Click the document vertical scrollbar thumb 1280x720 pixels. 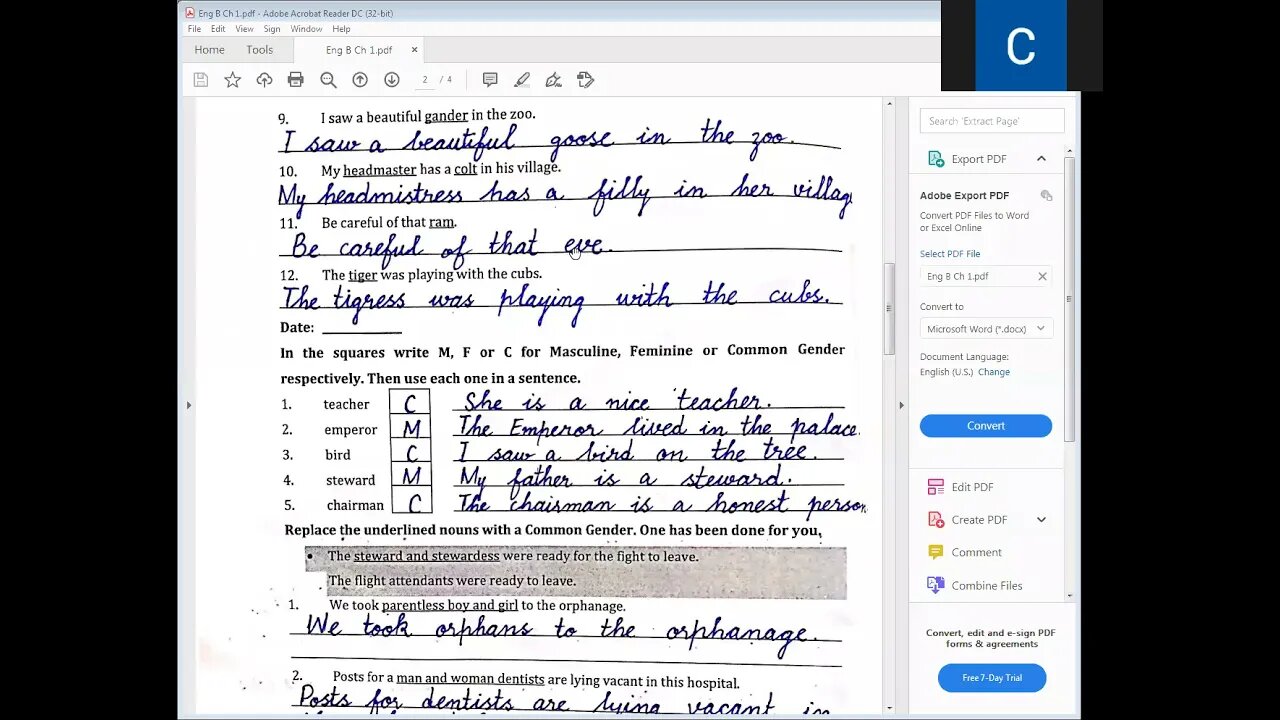click(889, 310)
